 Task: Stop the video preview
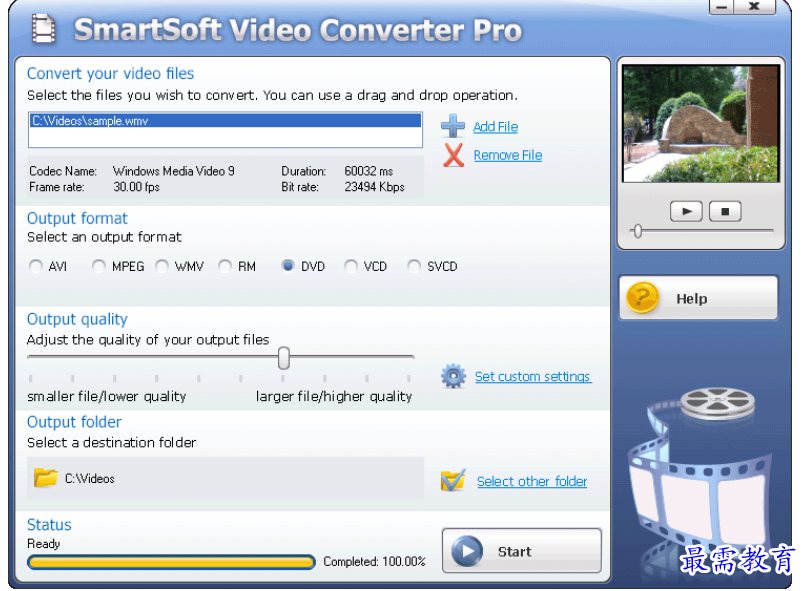(725, 211)
